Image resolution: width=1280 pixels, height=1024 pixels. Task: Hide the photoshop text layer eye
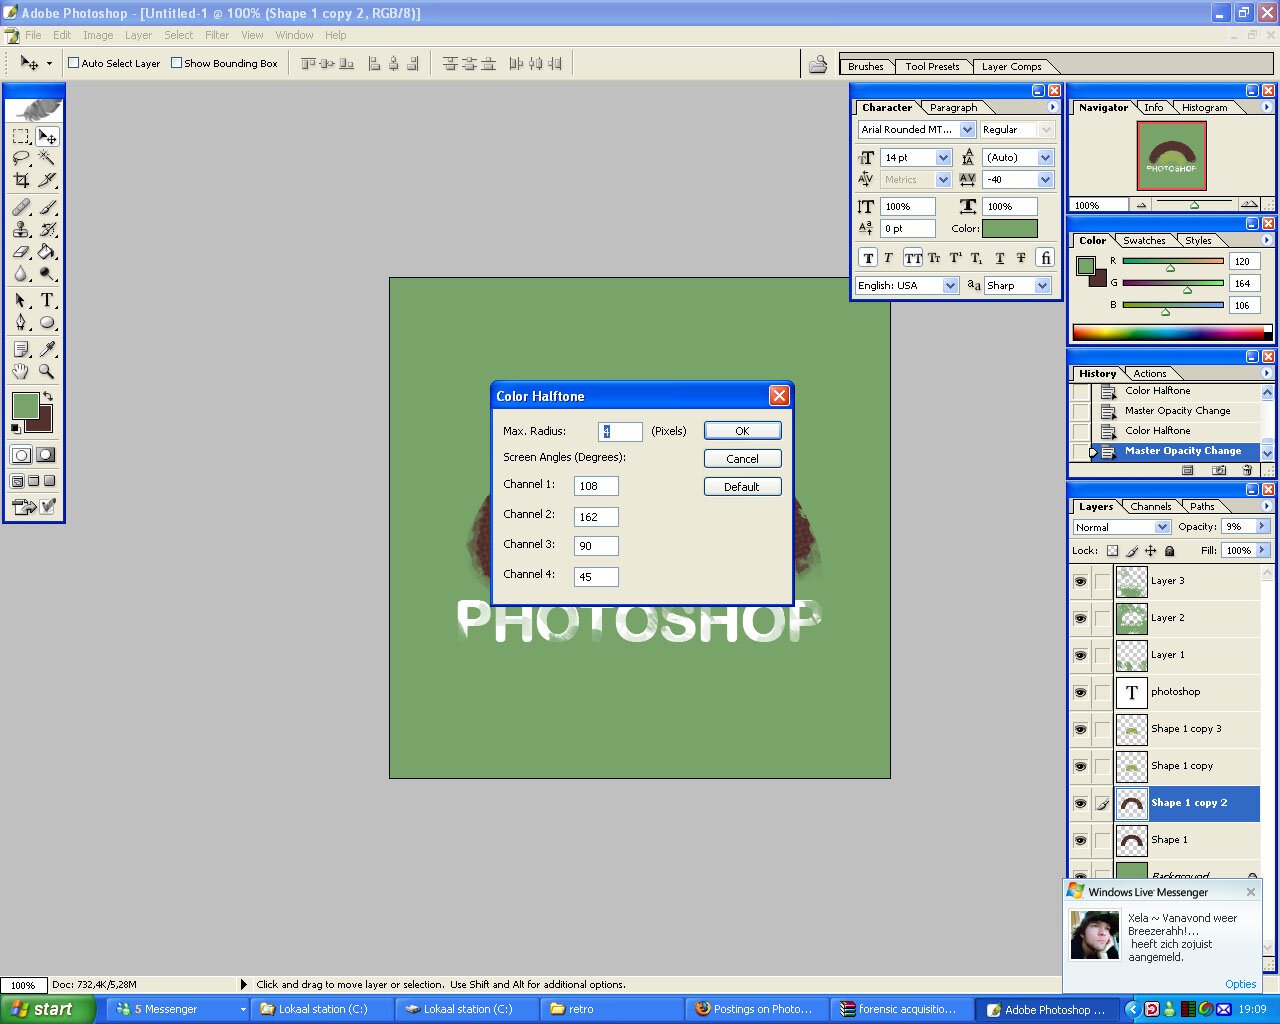(x=1080, y=692)
